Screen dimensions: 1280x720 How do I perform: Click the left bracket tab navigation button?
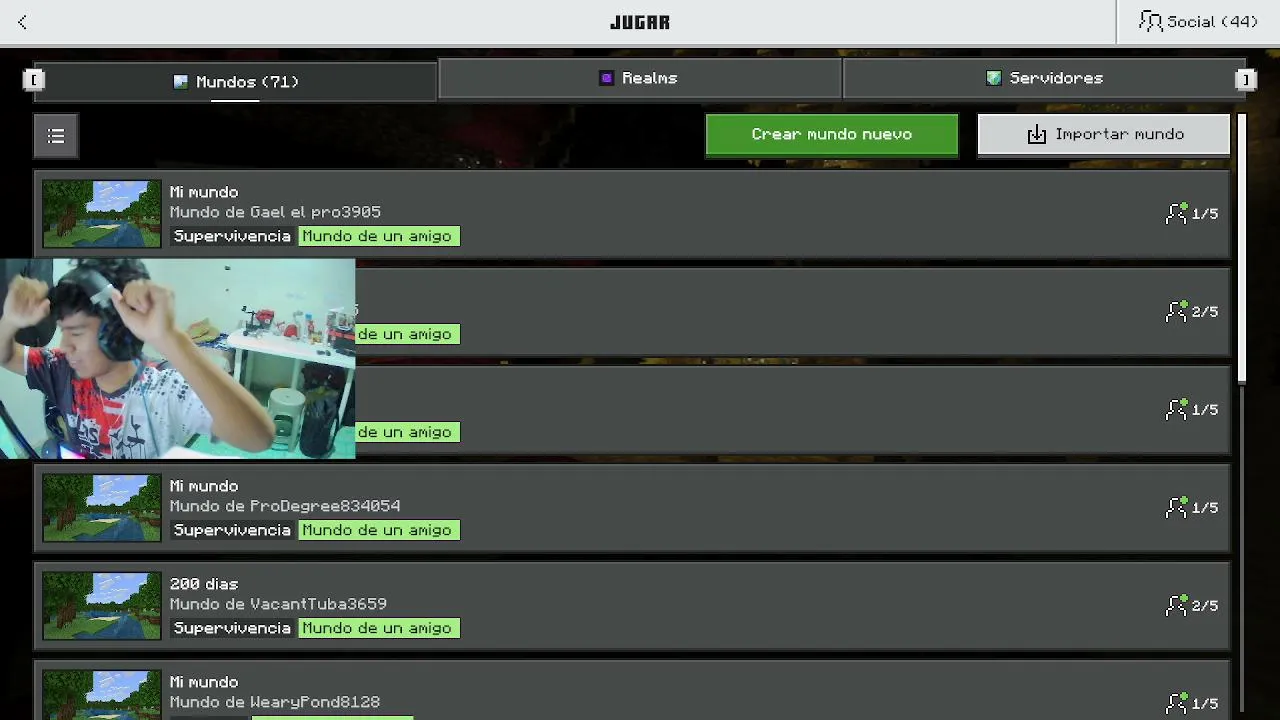pyautogui.click(x=33, y=79)
